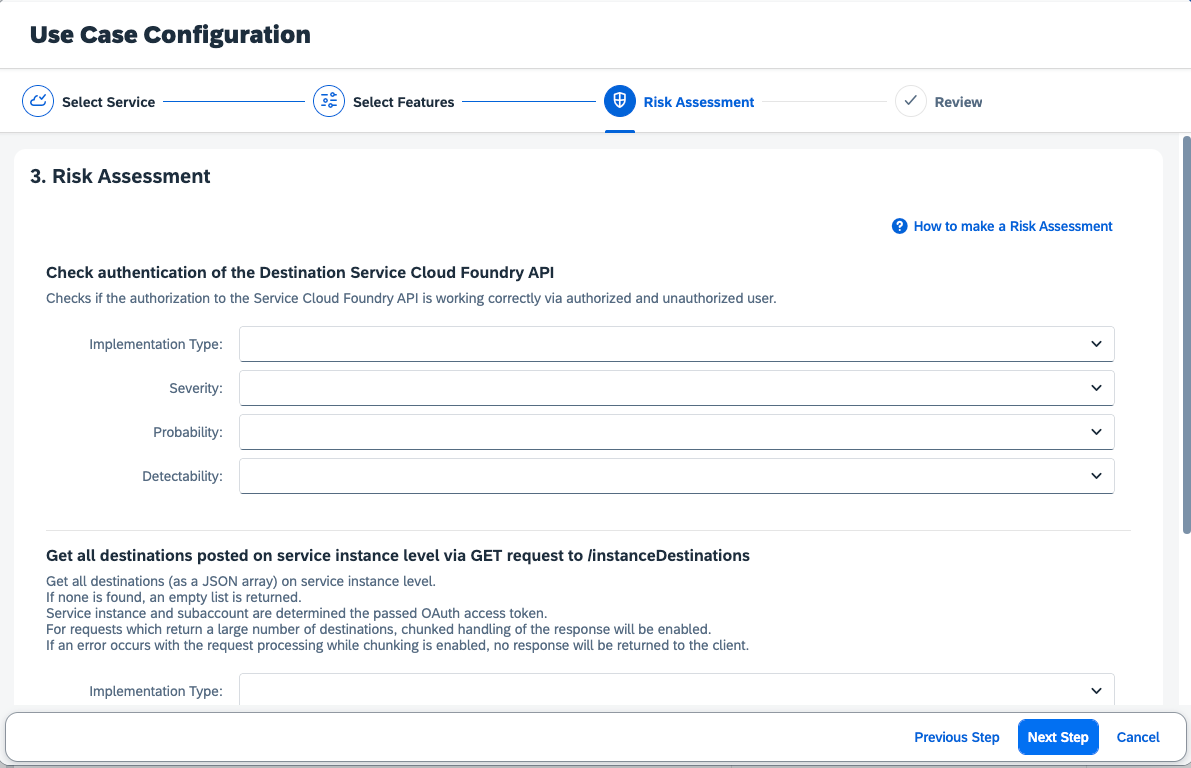
Task: Click the Next Step button
Action: [x=1058, y=737]
